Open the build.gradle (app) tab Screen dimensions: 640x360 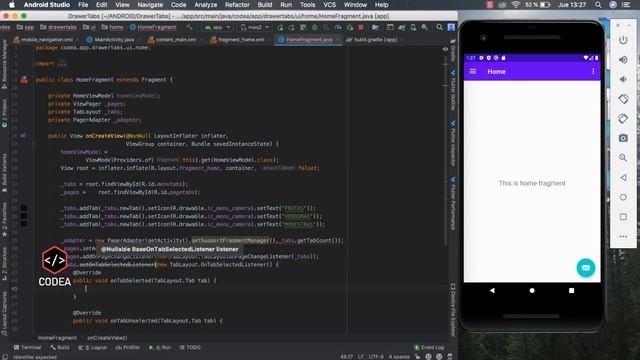pos(373,40)
